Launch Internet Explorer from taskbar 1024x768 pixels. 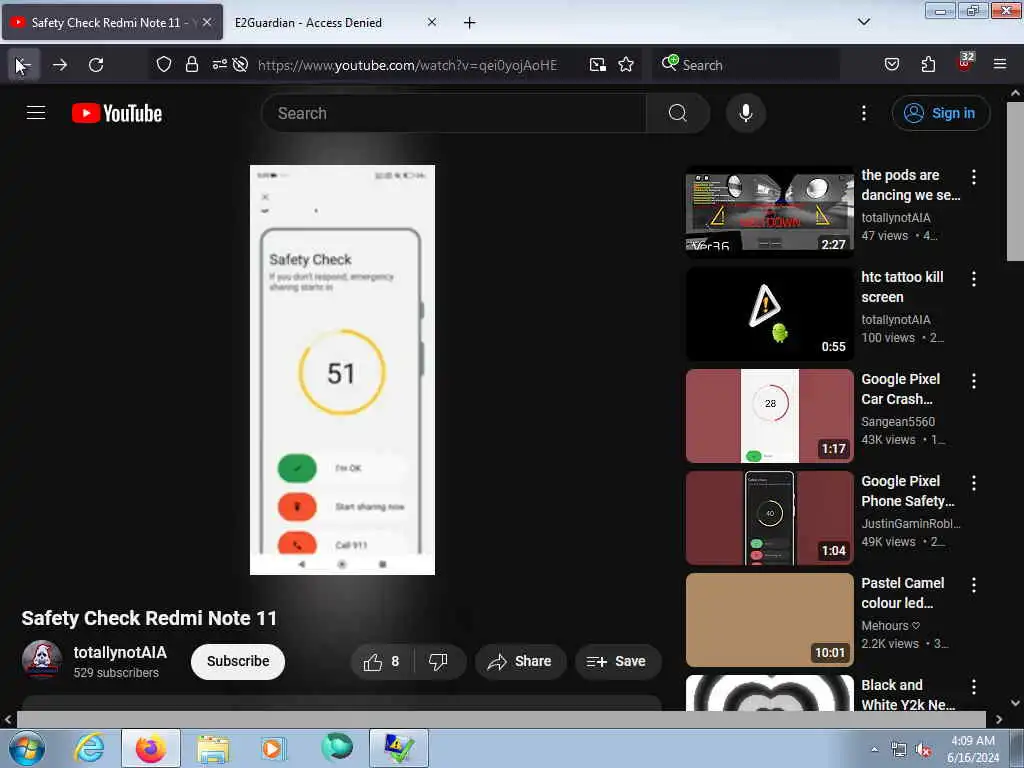89,748
